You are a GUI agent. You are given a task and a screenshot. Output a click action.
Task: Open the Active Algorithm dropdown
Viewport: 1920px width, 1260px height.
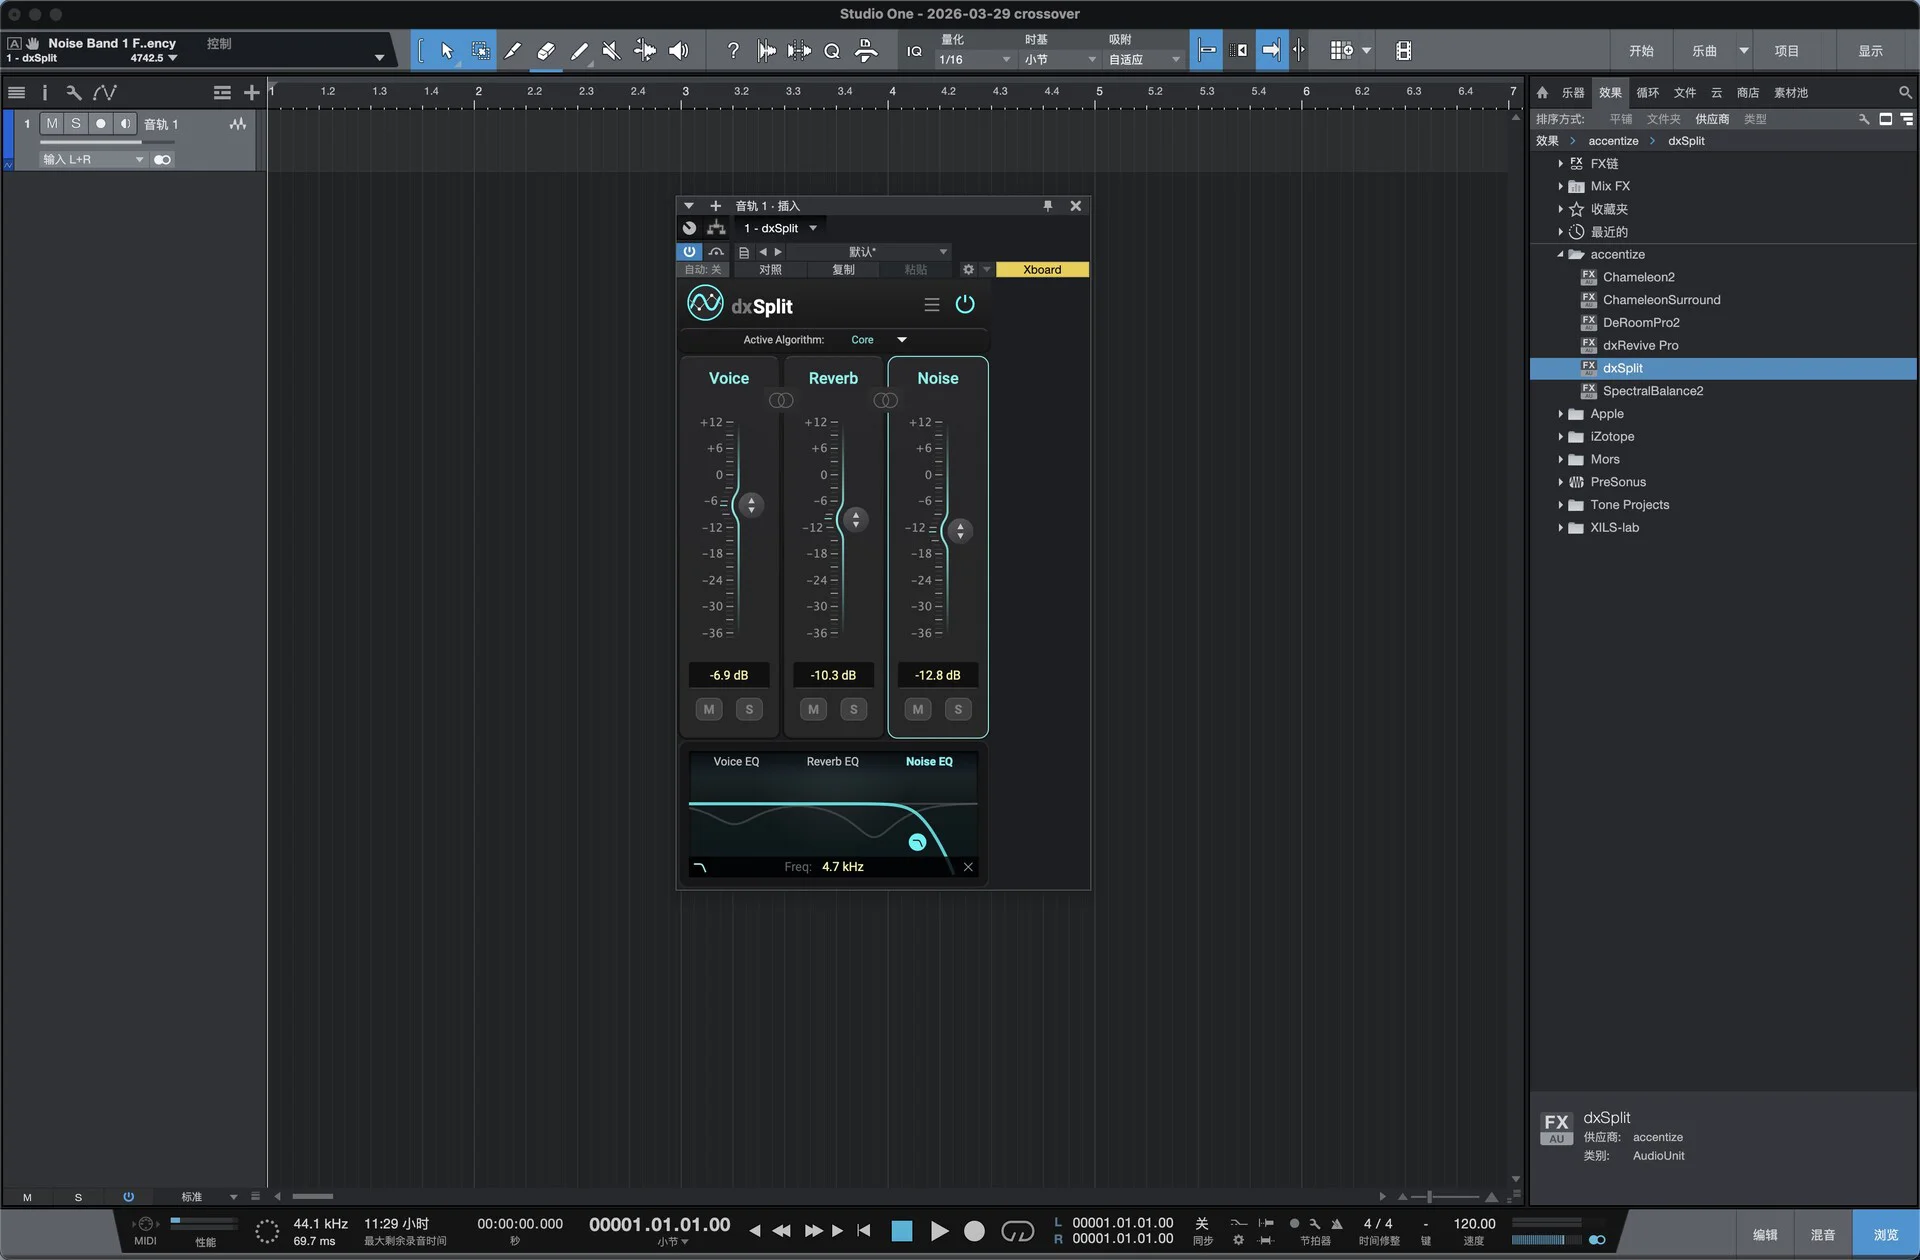coord(879,340)
